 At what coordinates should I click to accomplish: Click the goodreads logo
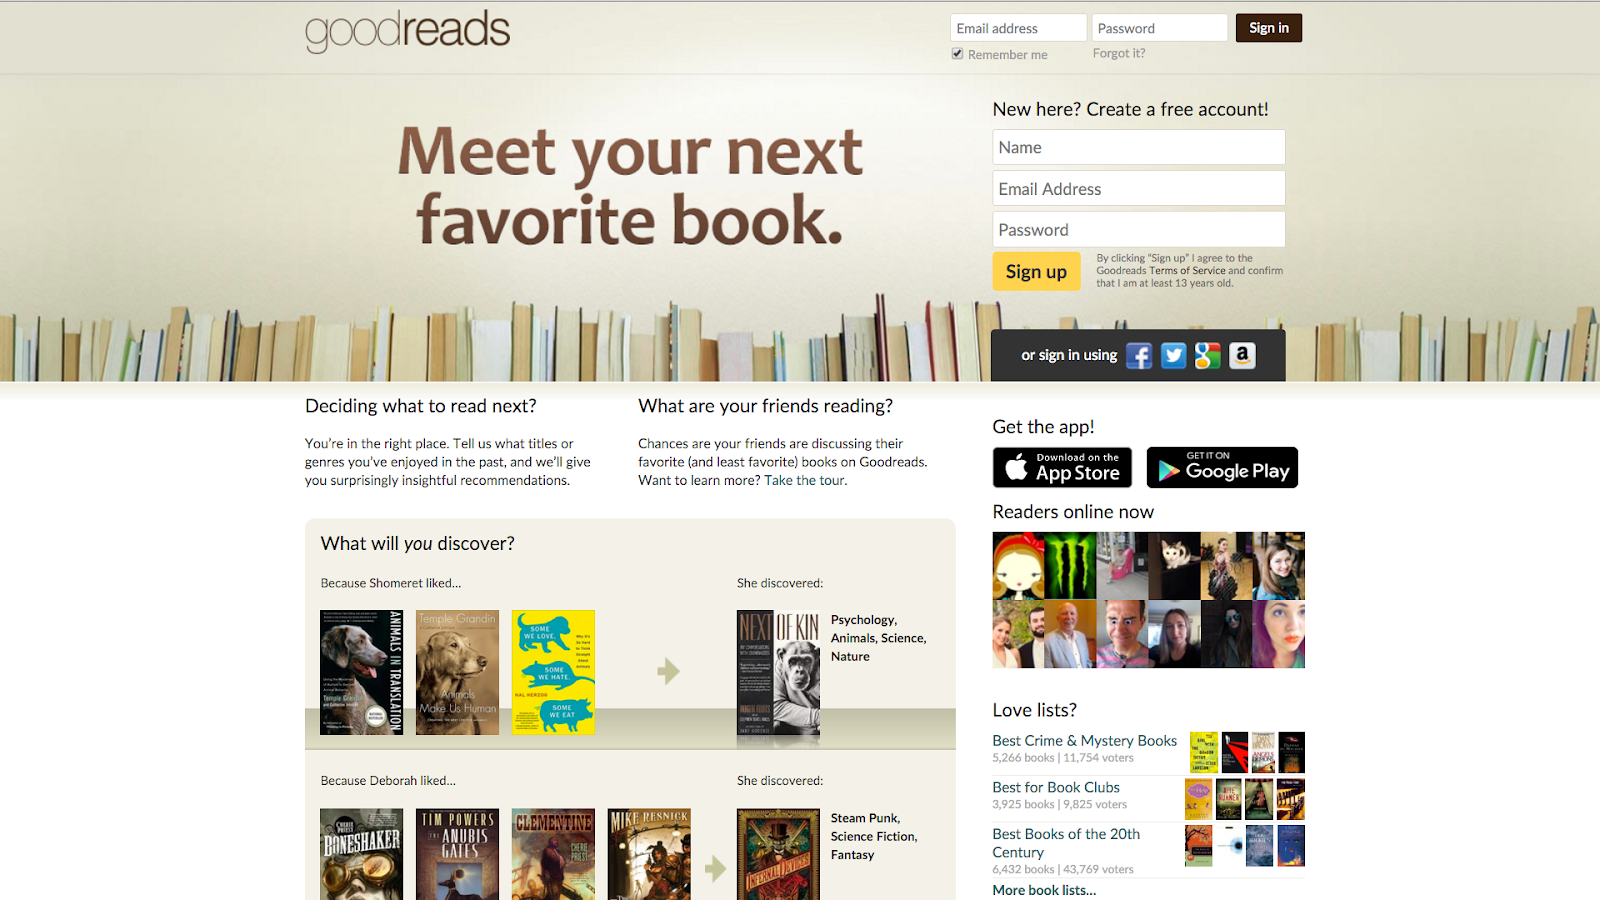(407, 30)
